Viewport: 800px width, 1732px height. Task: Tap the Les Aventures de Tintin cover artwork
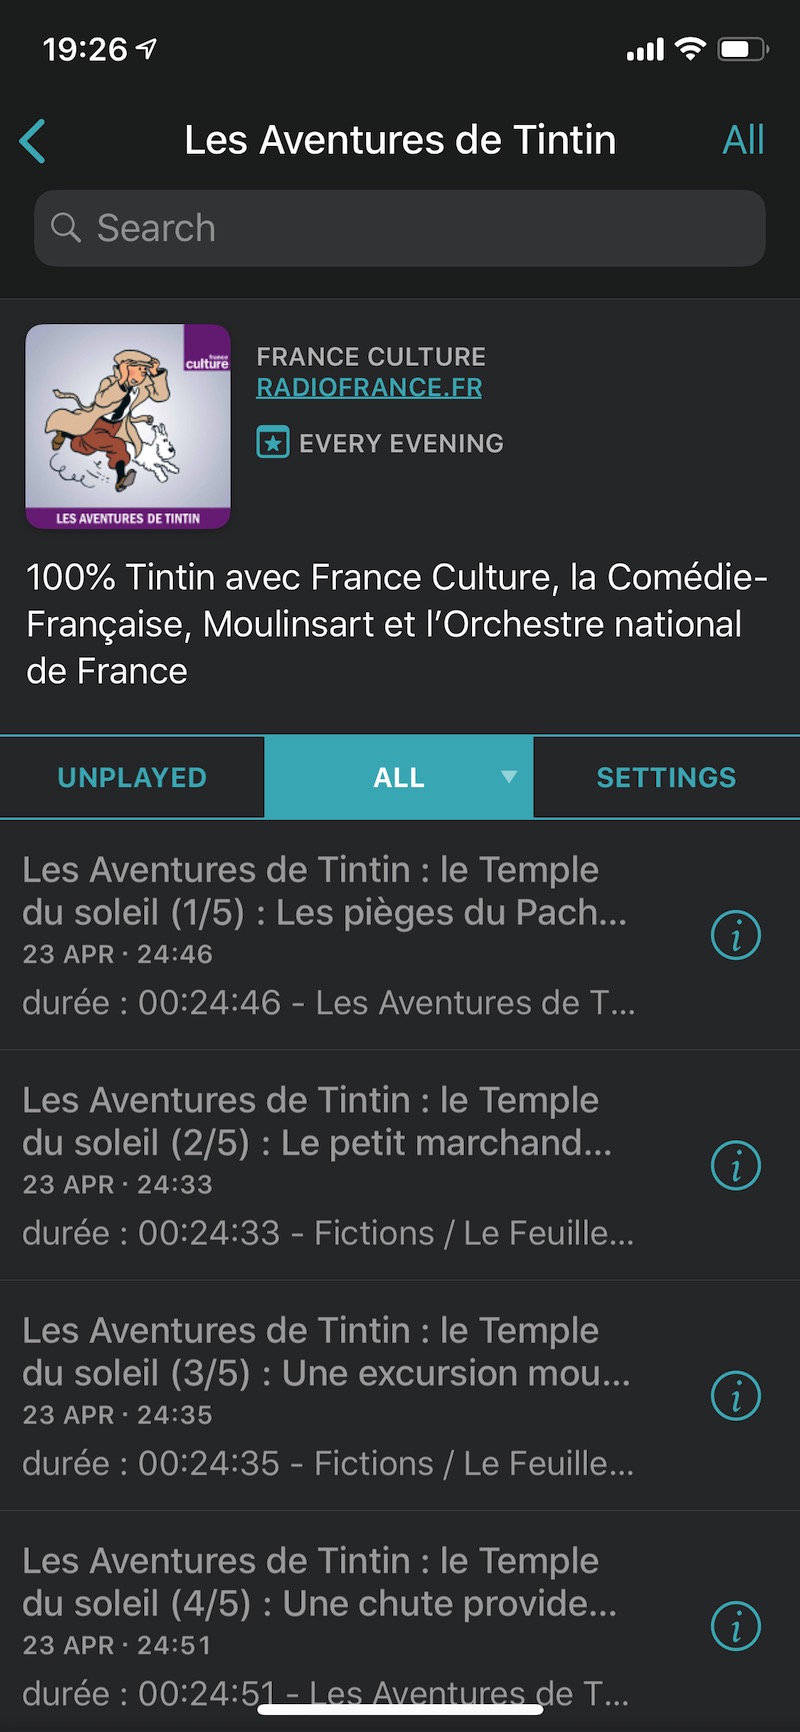coord(128,426)
